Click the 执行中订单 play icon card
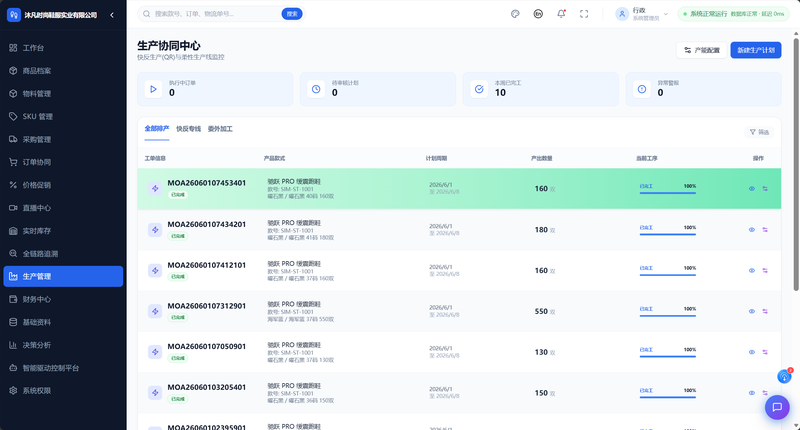Image resolution: width=800 pixels, height=430 pixels. tap(154, 89)
